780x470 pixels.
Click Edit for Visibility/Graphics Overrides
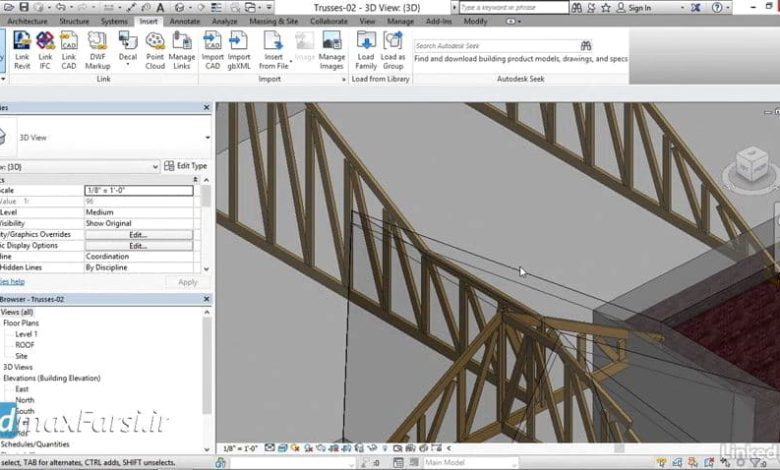point(138,234)
